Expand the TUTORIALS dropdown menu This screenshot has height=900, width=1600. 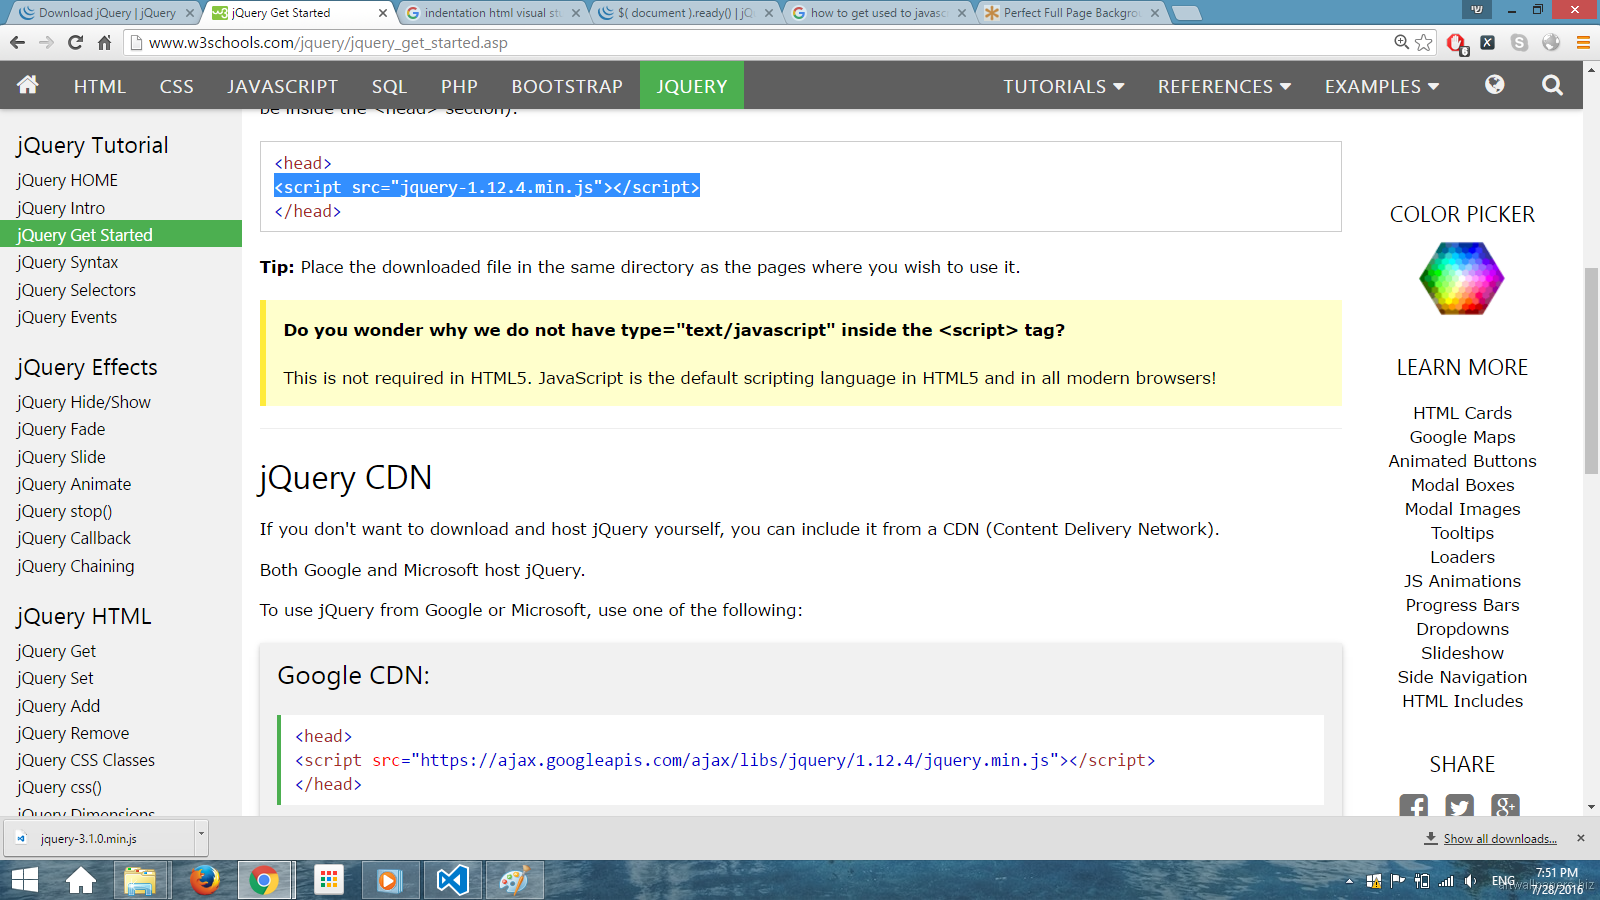pyautogui.click(x=1064, y=86)
